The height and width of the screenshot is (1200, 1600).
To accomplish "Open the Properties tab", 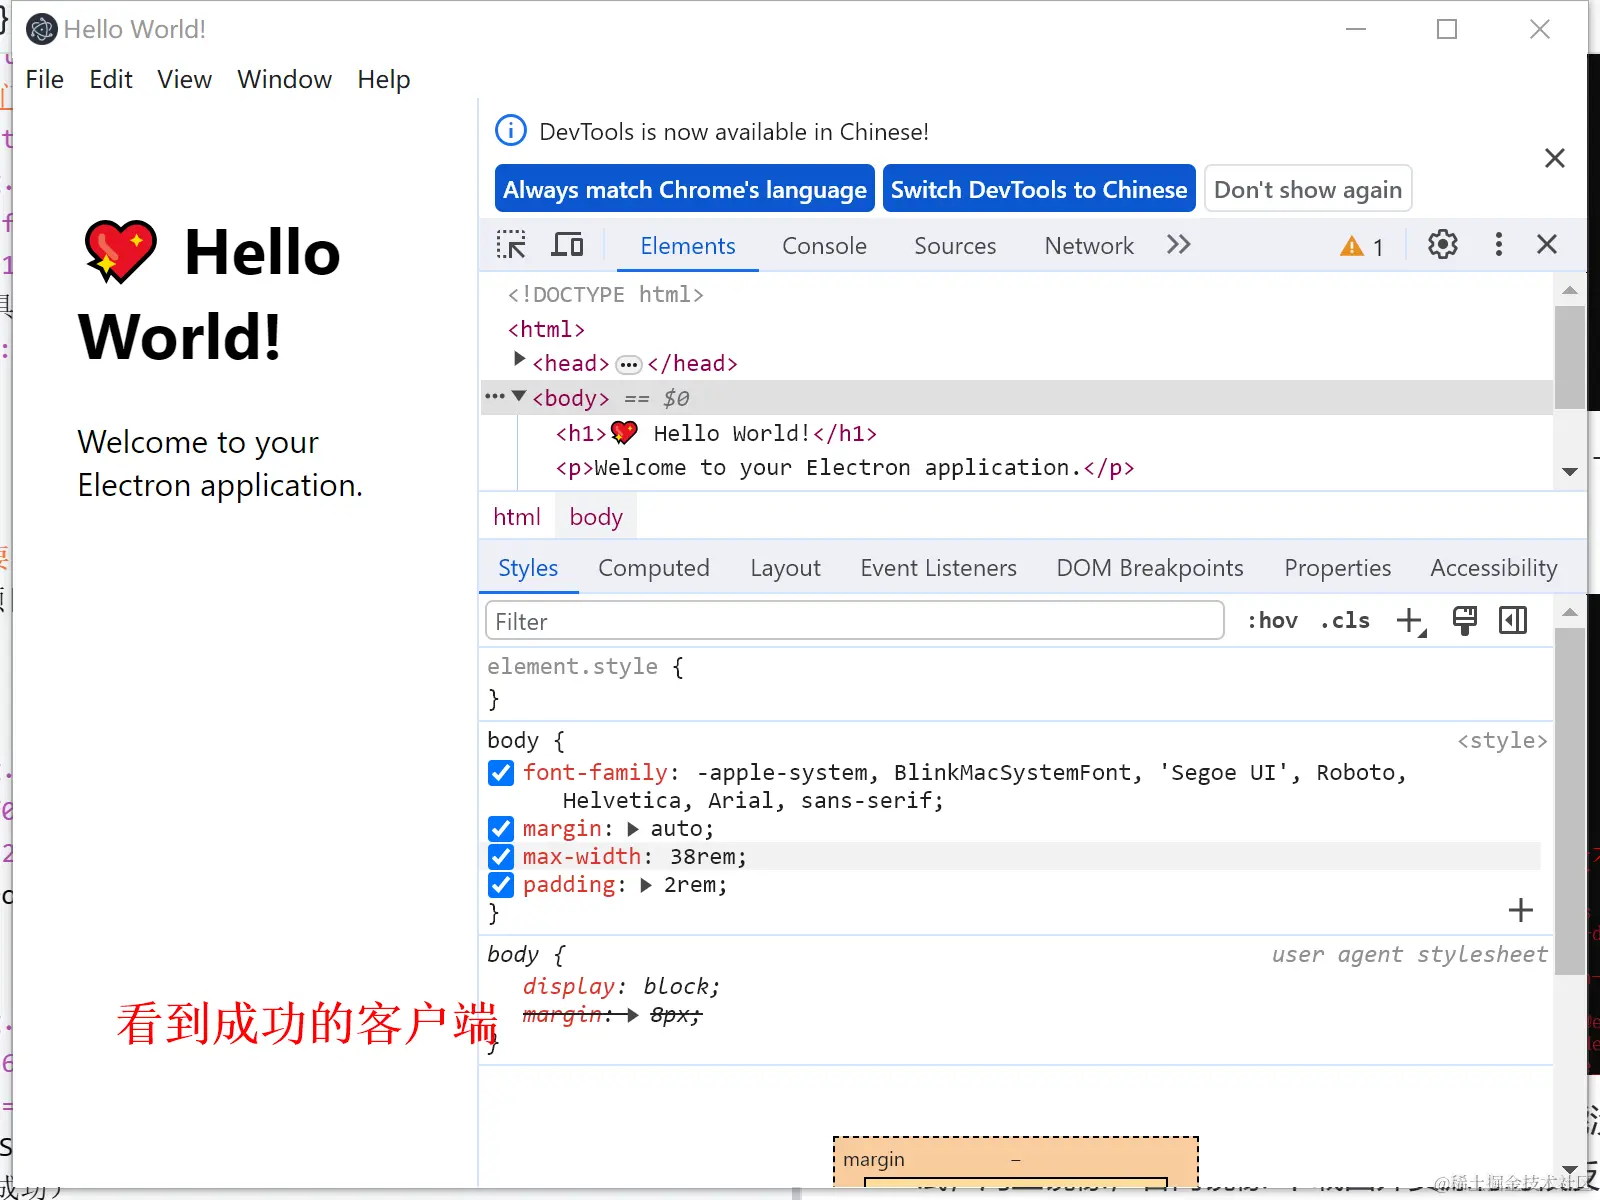I will pos(1338,568).
